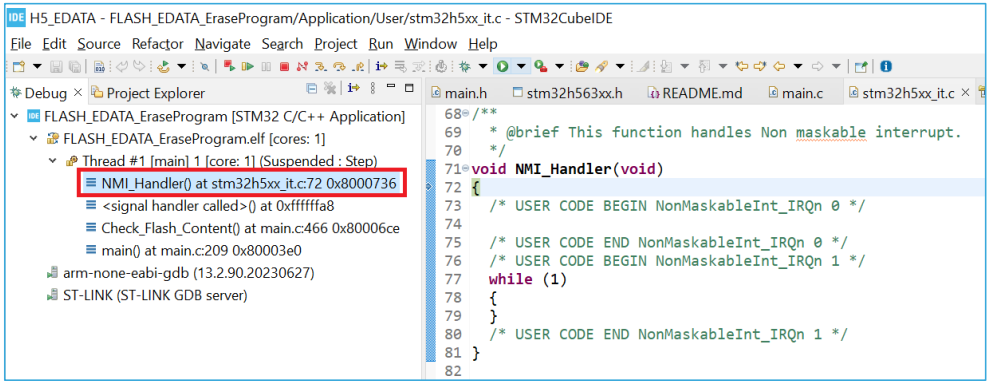Select arm-none-eabi-gdb process entry

(180, 273)
